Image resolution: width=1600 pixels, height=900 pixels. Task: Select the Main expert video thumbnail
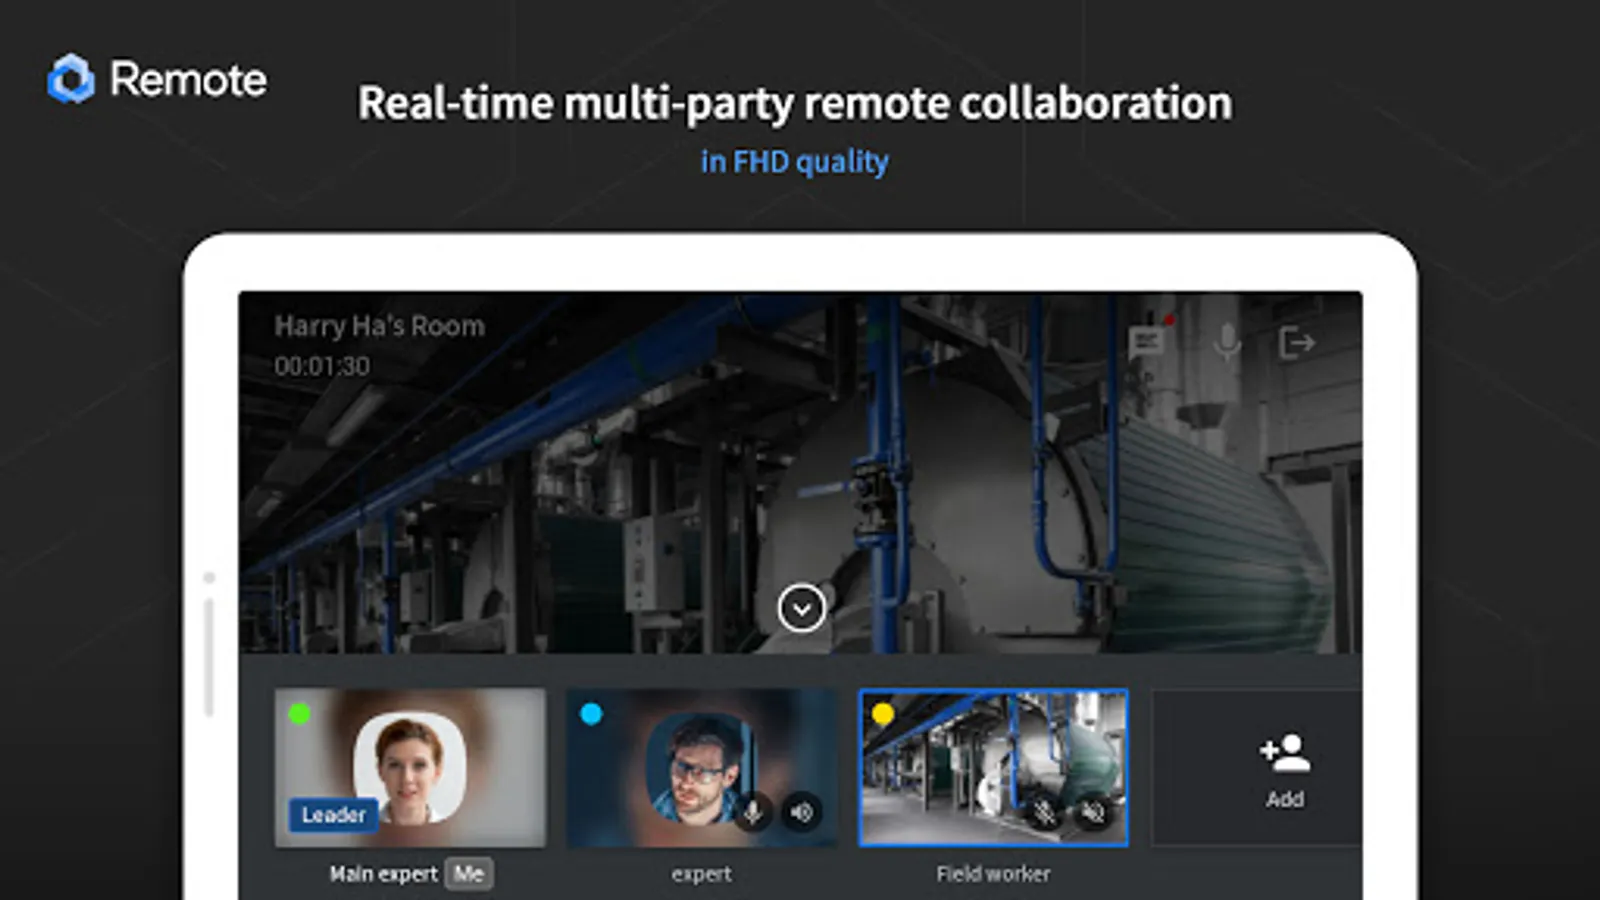(x=410, y=767)
